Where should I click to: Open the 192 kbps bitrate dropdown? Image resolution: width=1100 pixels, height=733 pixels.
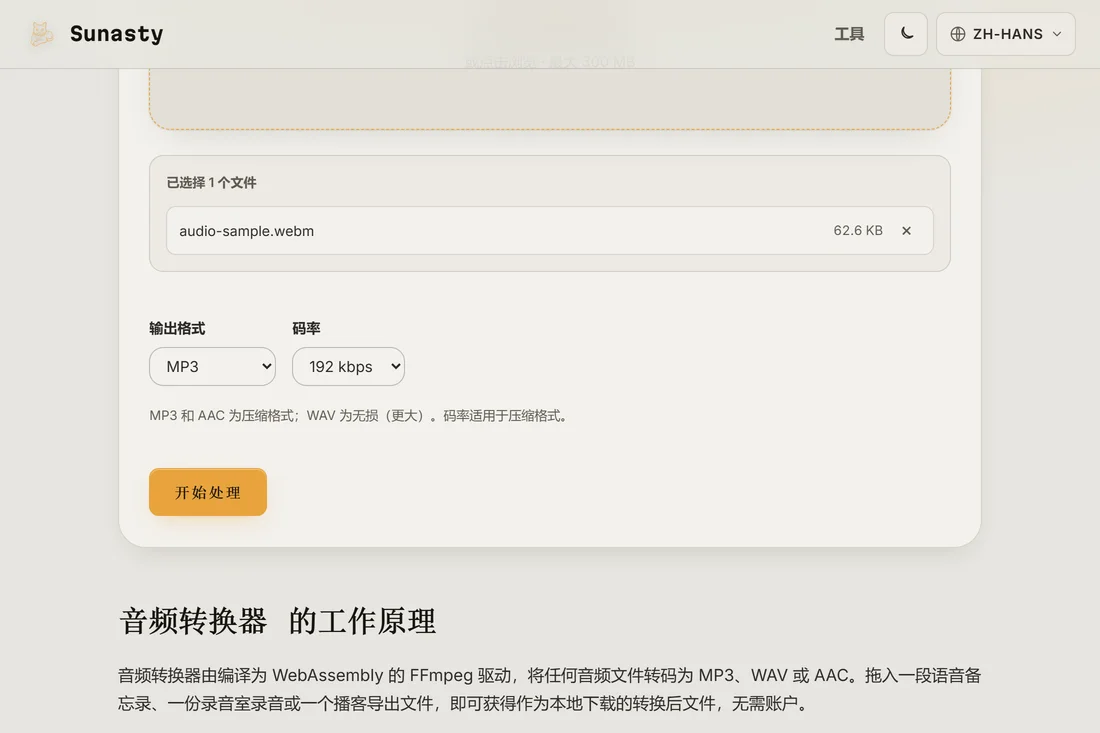pyautogui.click(x=348, y=366)
